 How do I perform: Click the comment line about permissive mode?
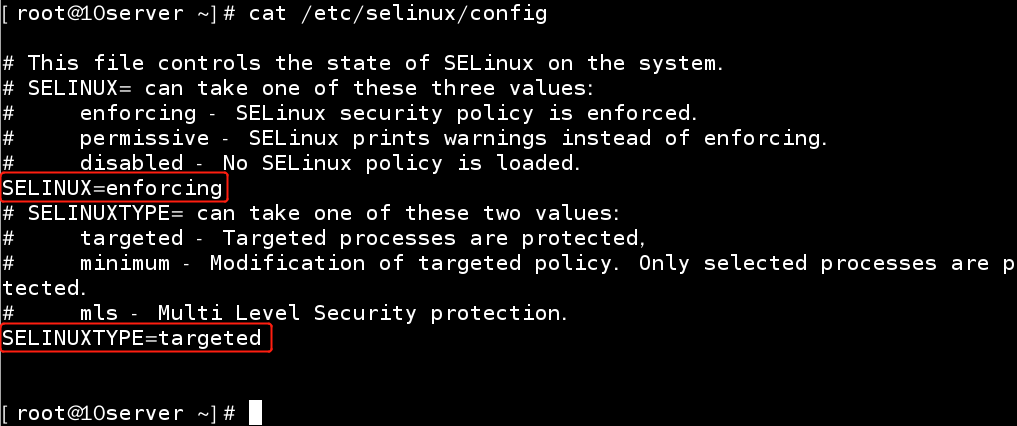(x=415, y=139)
